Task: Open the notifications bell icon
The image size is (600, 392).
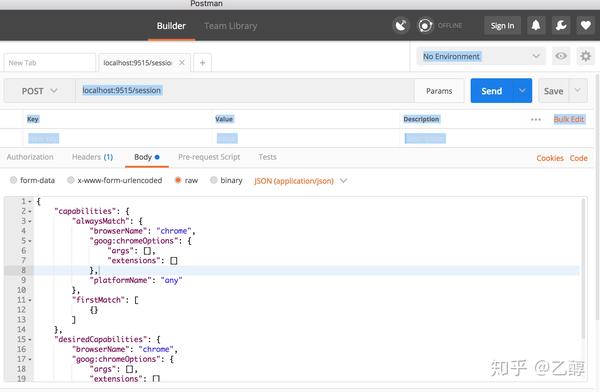Action: (536, 26)
